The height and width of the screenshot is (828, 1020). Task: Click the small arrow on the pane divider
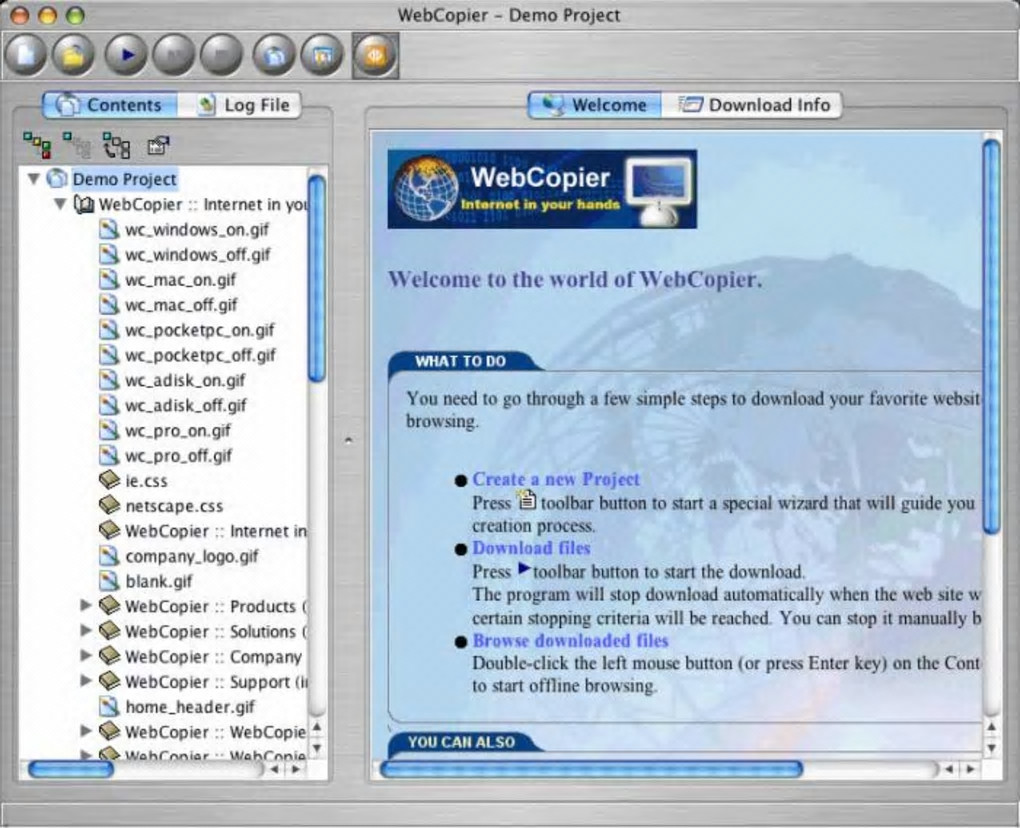[349, 441]
